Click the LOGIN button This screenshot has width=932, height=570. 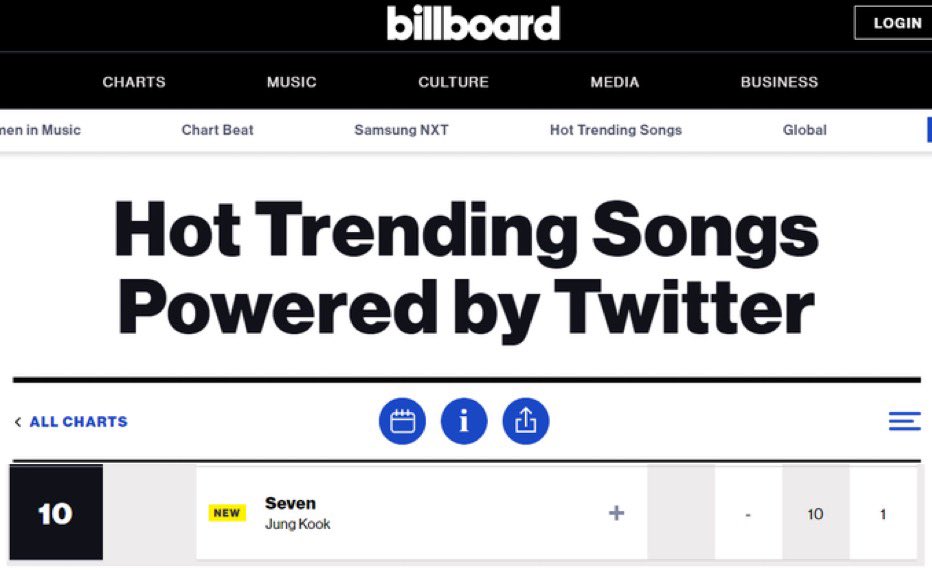(897, 23)
